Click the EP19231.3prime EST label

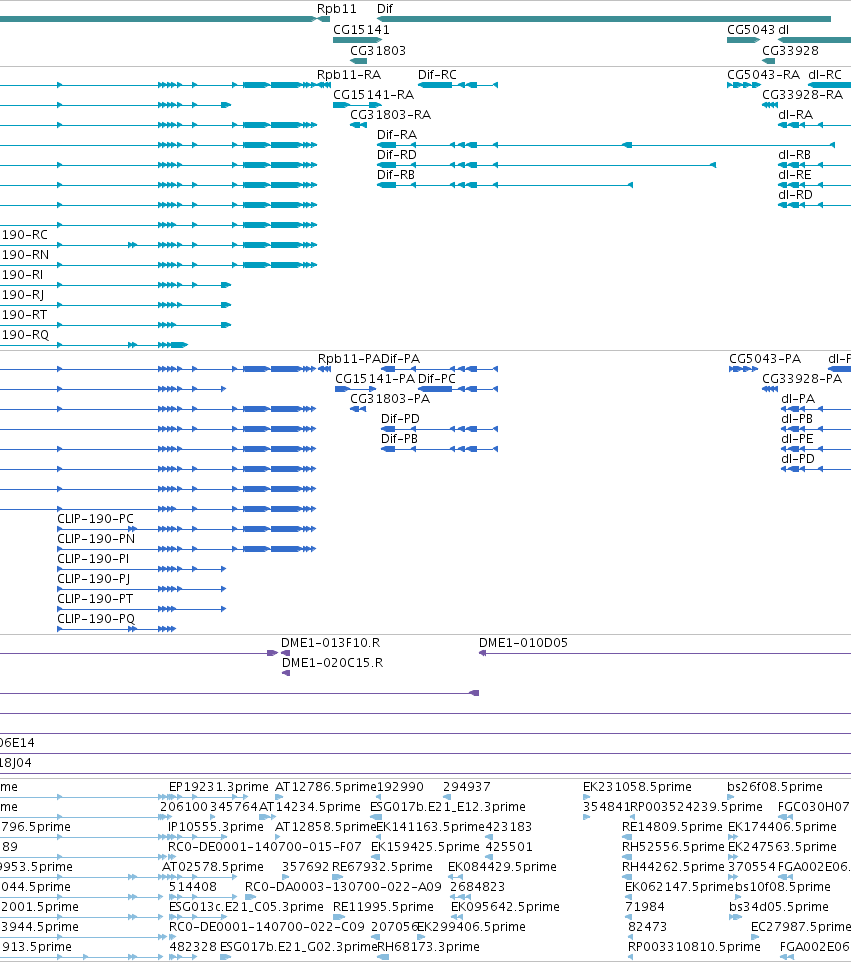click(x=218, y=787)
